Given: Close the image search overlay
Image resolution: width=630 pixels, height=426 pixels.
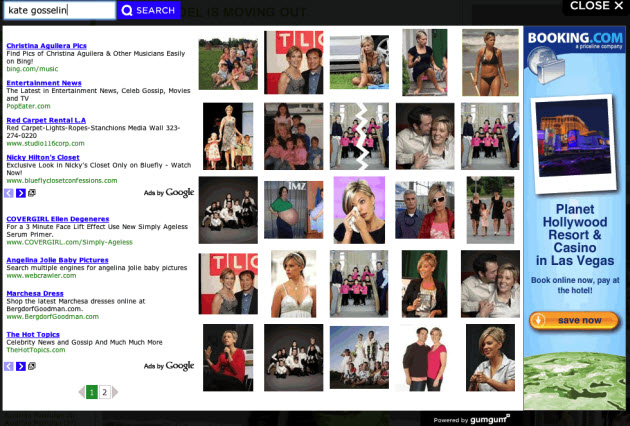Looking at the screenshot, I should point(596,6).
